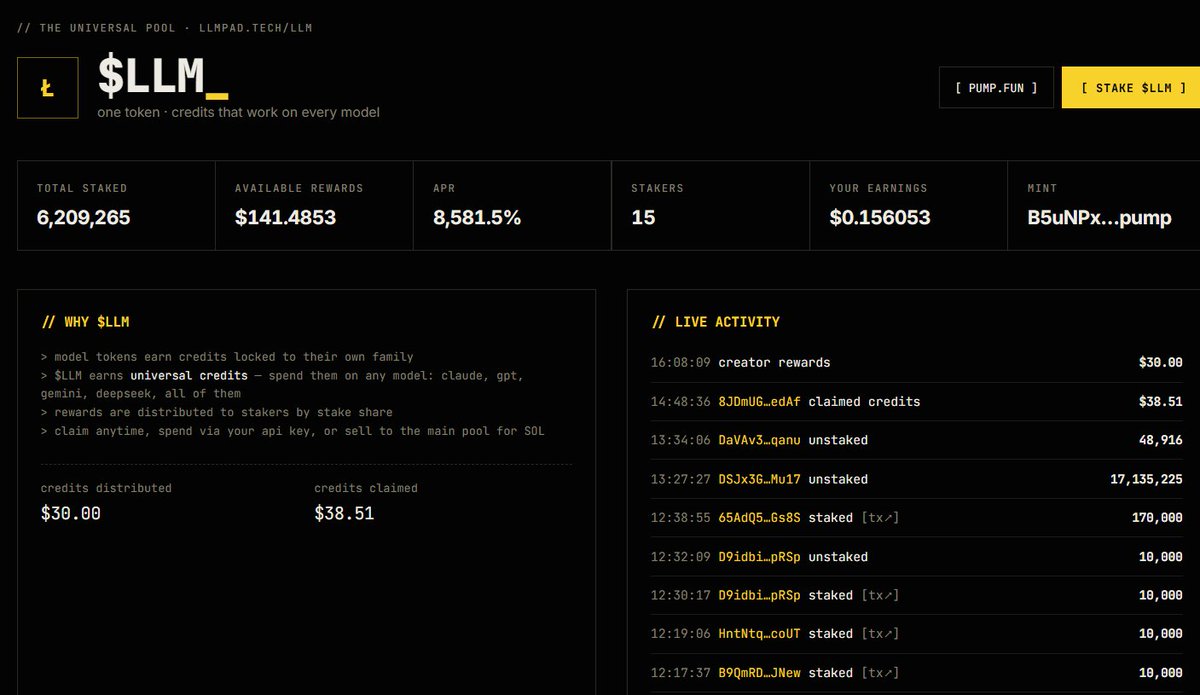Click the "// WHY $LLM" heading

(x=85, y=322)
